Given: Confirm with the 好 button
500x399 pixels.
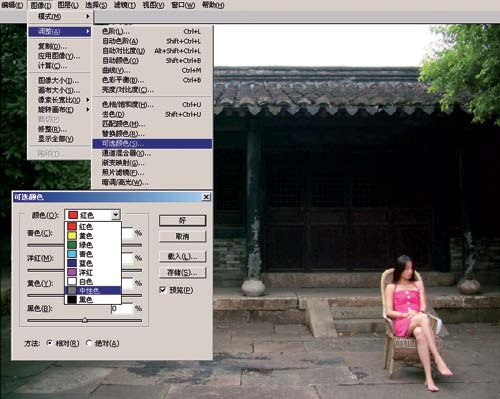Looking at the screenshot, I should click(x=182, y=221).
